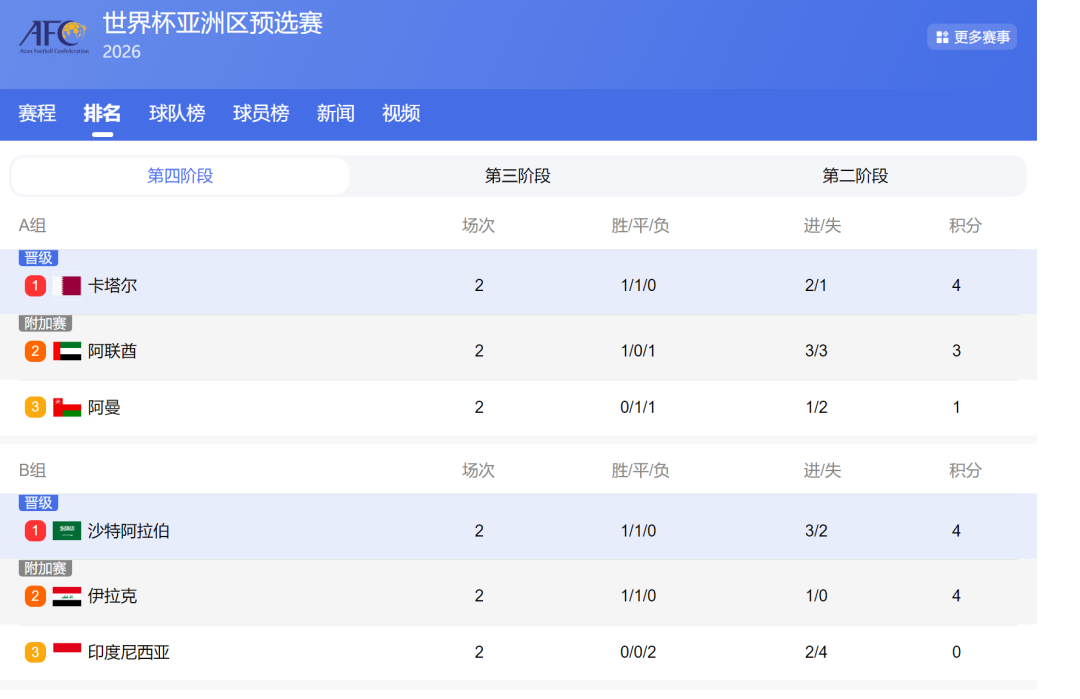Click the UAE flag next to 阿联酋
This screenshot has height=699, width=1080.
[67, 351]
